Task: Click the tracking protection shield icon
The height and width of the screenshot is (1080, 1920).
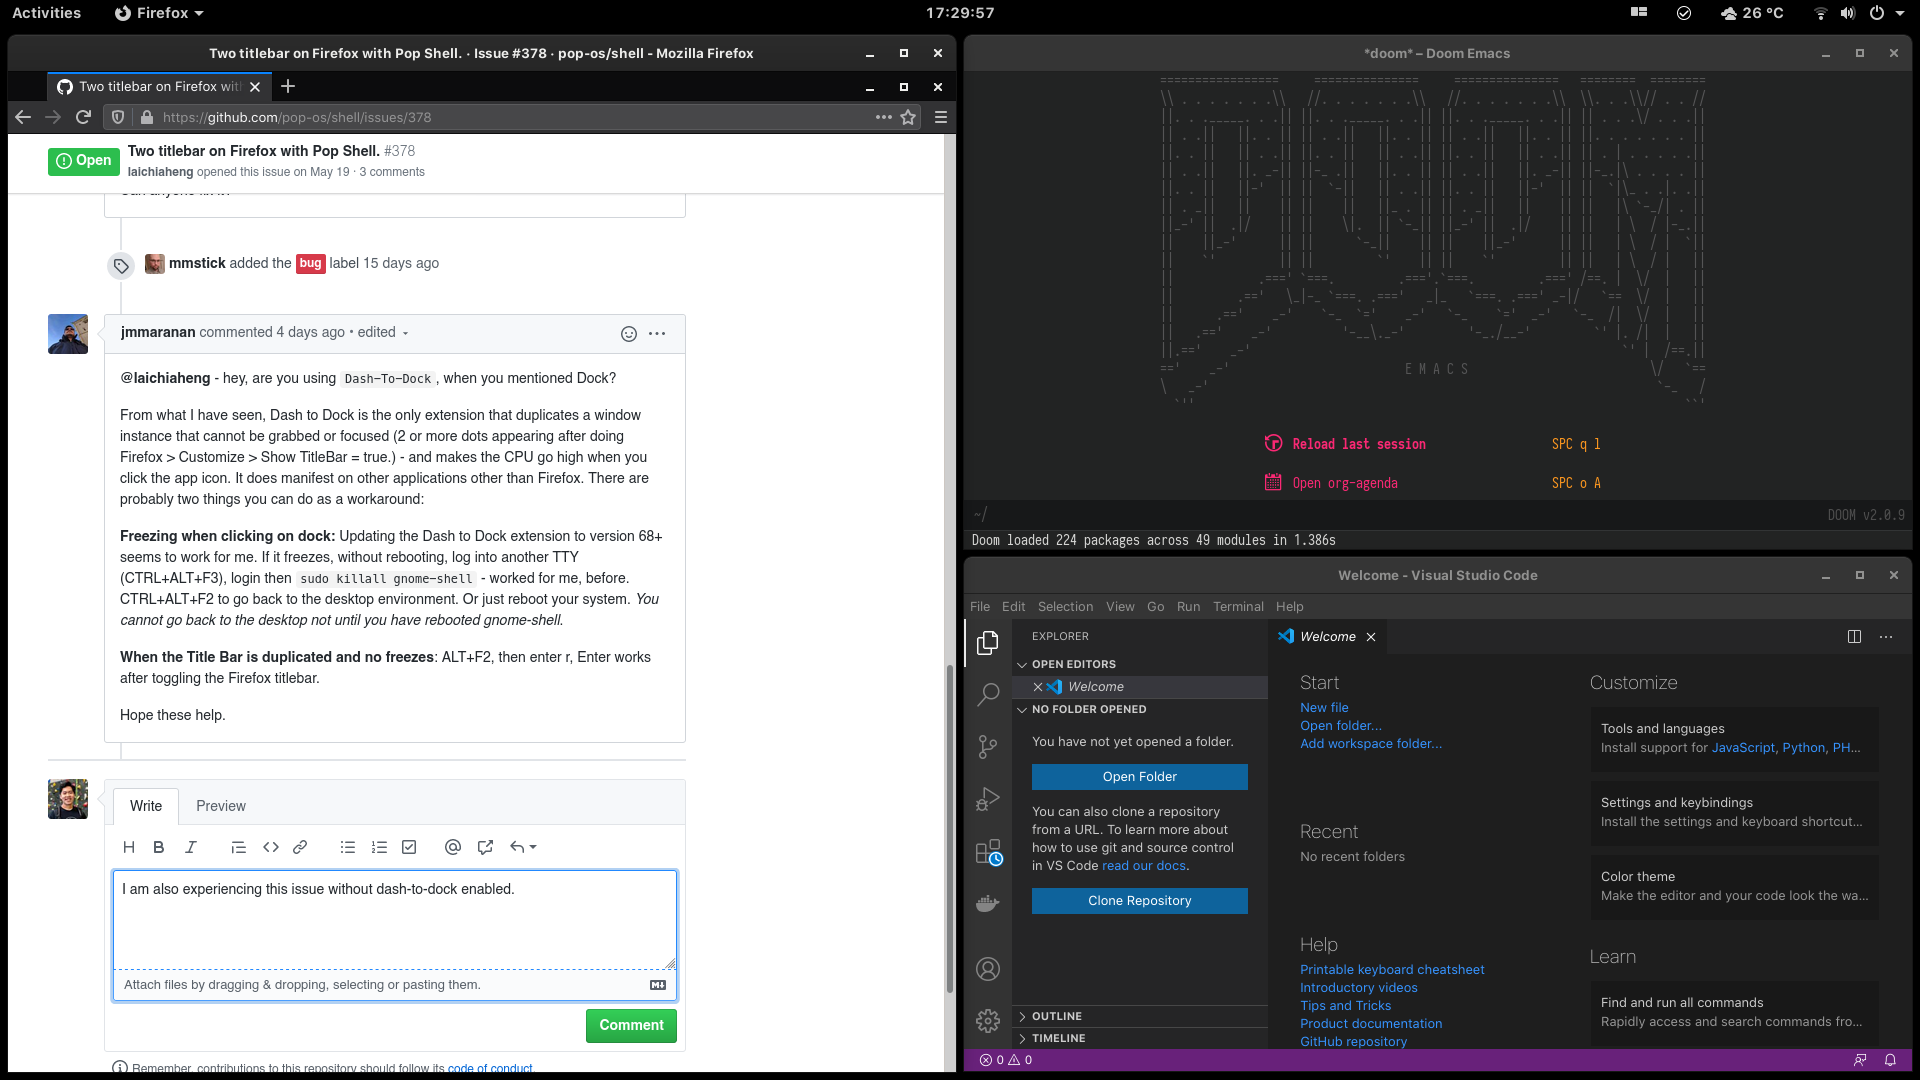Action: pyautogui.click(x=118, y=117)
